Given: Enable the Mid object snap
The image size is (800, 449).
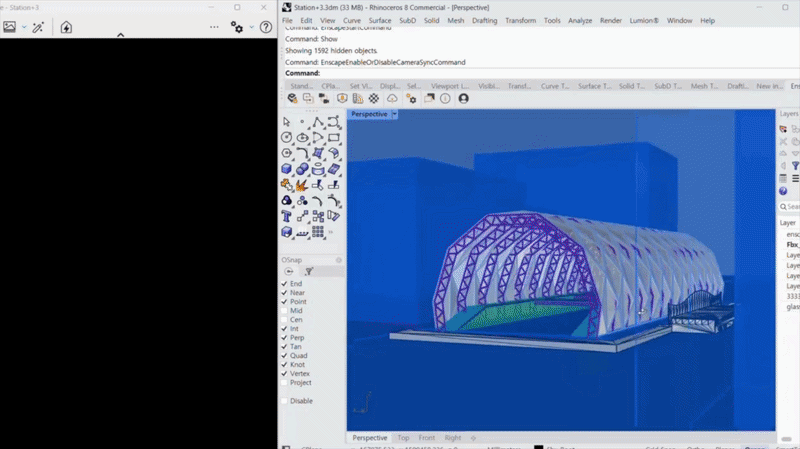Looking at the screenshot, I should 284,311.
